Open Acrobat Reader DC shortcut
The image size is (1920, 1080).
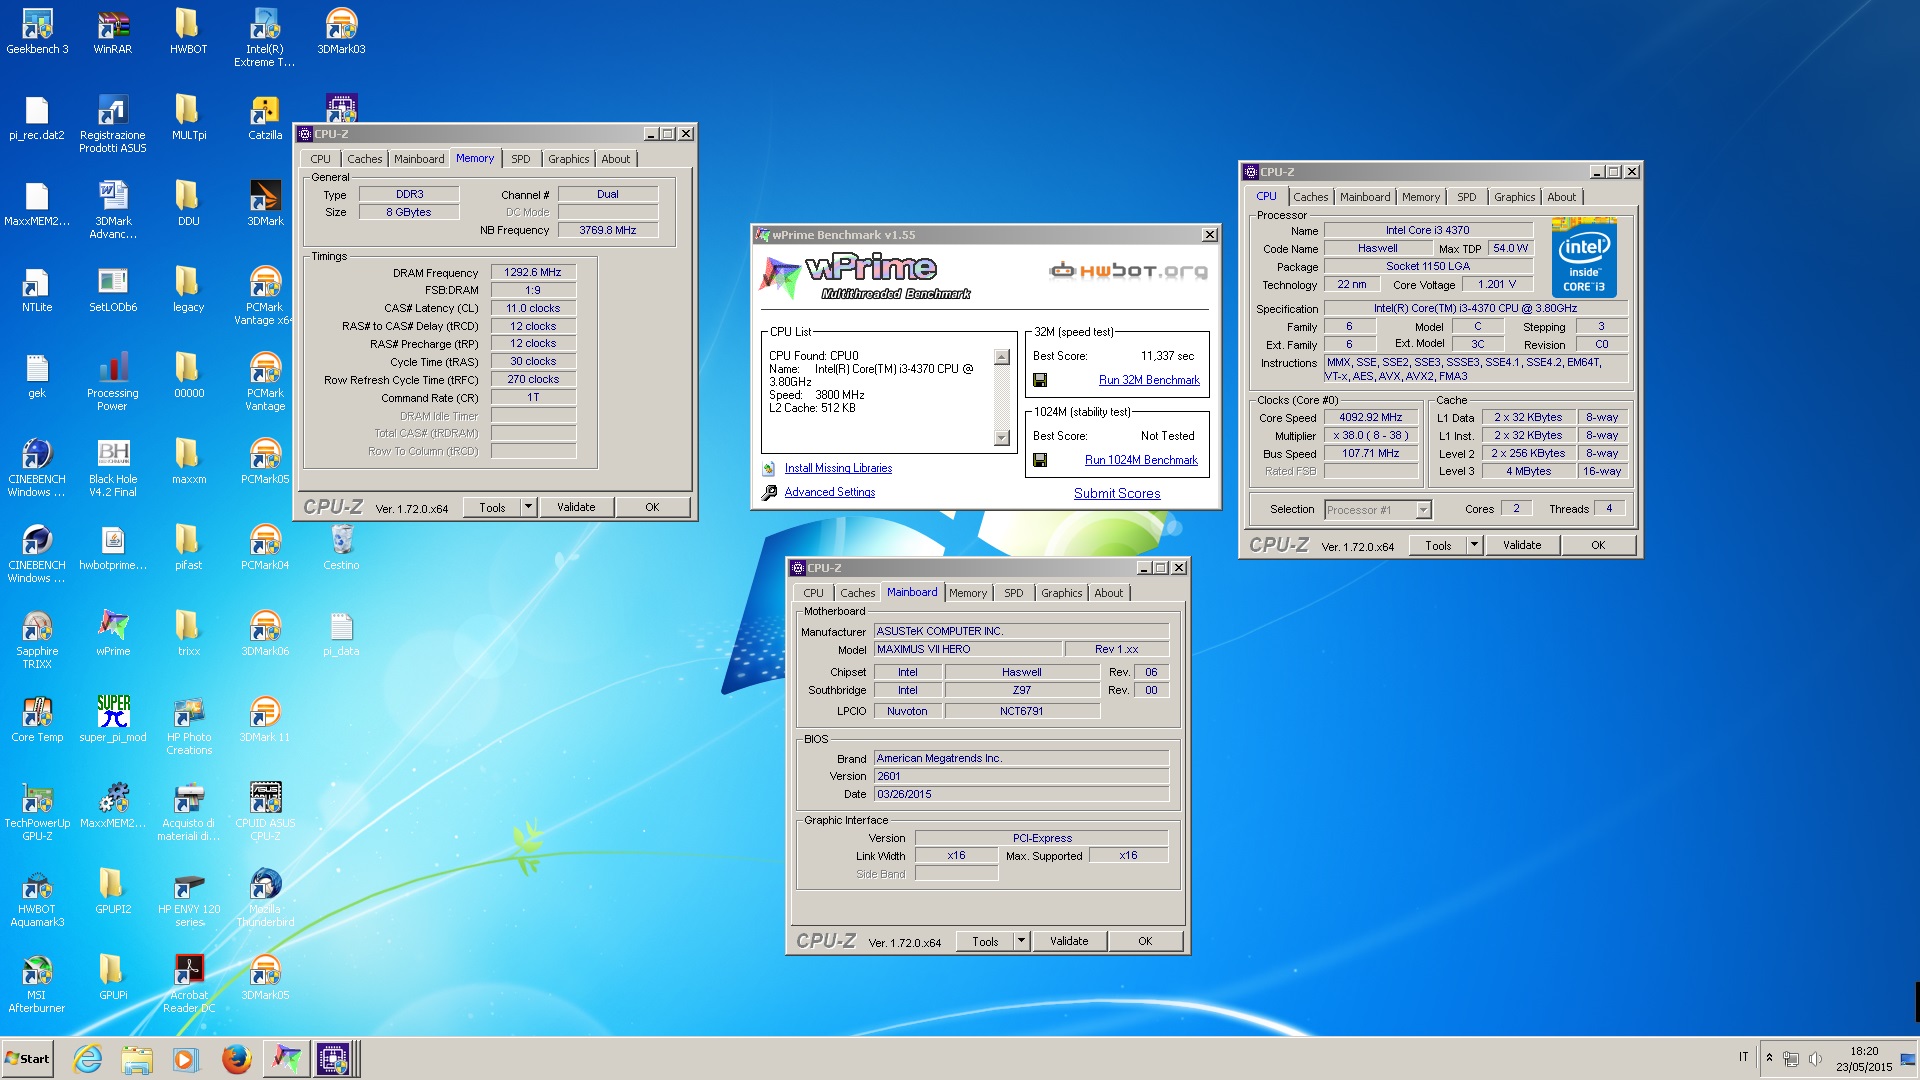tap(189, 984)
